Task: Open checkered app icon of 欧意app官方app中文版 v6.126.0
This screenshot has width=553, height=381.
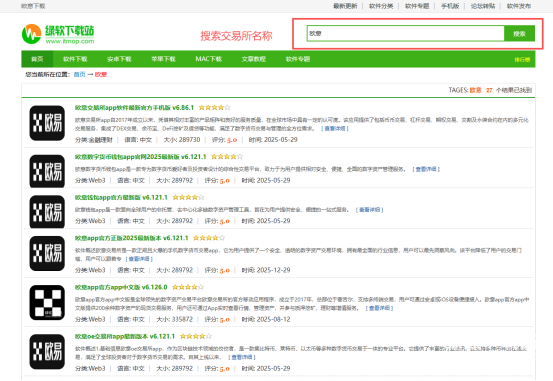Action: pyautogui.click(x=47, y=302)
